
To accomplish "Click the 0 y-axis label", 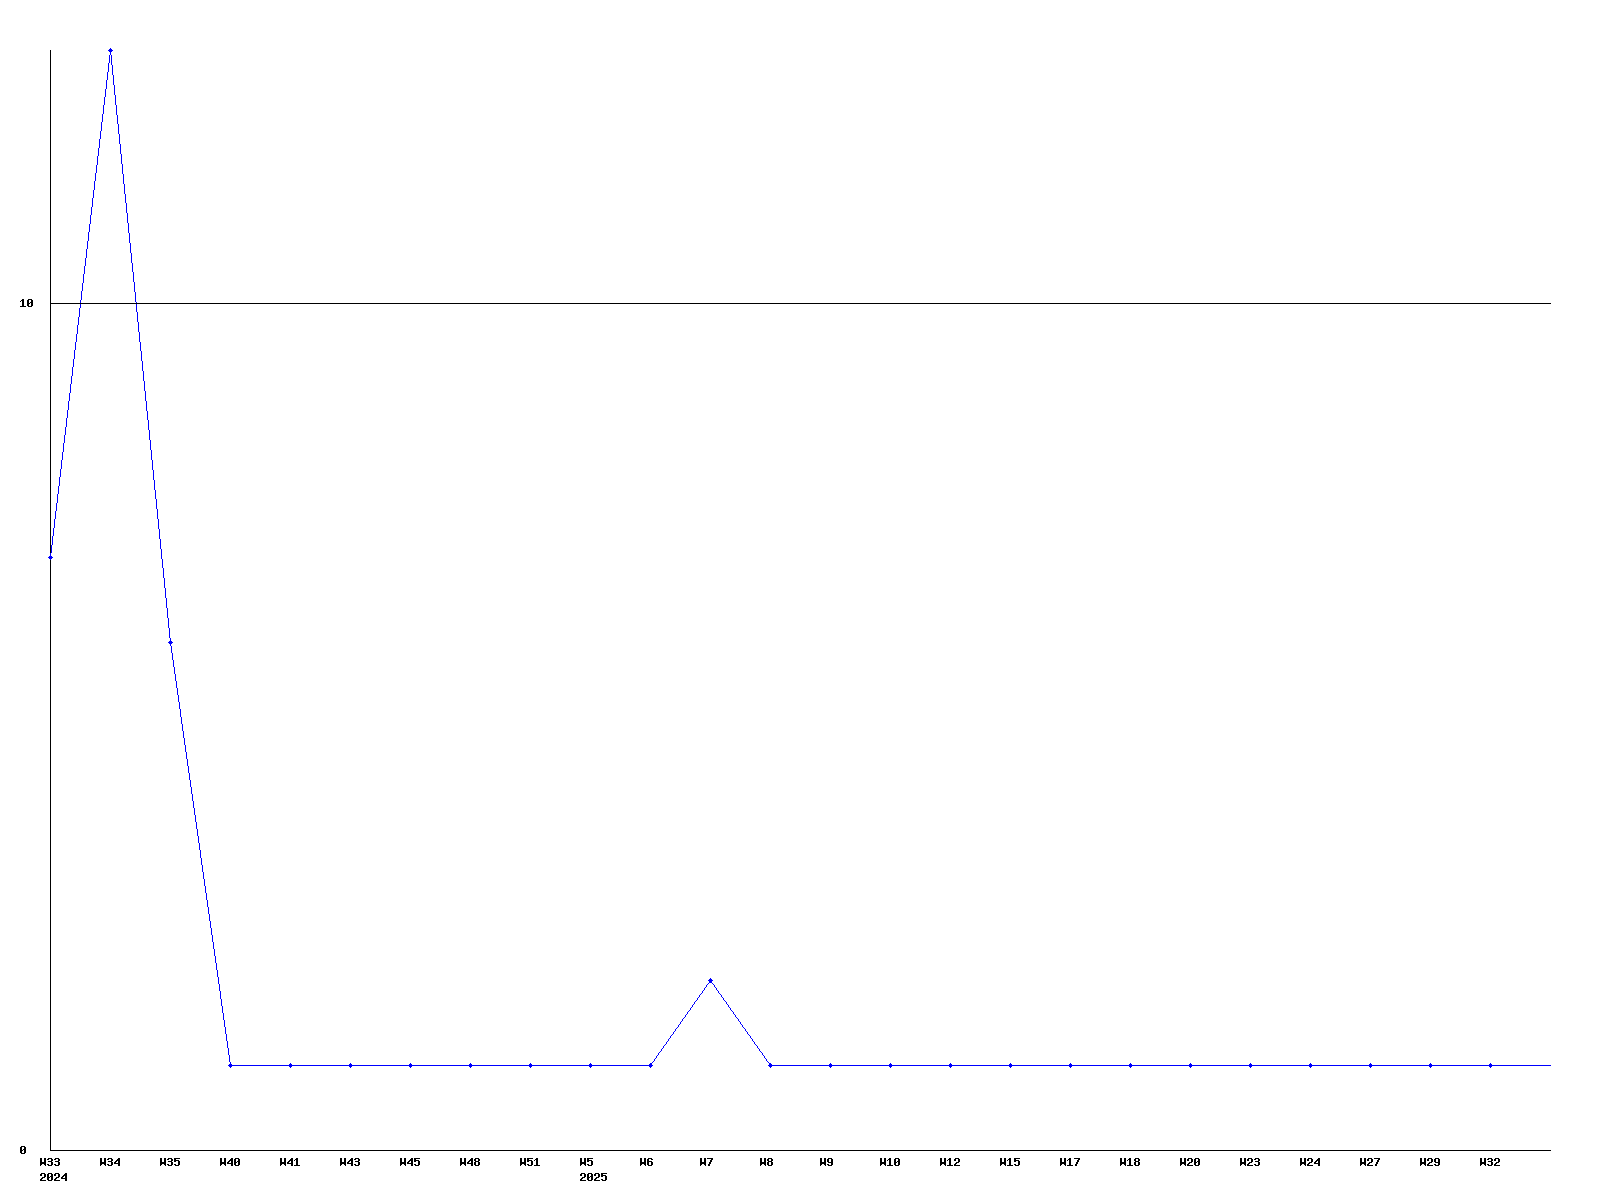I will [x=23, y=1150].
